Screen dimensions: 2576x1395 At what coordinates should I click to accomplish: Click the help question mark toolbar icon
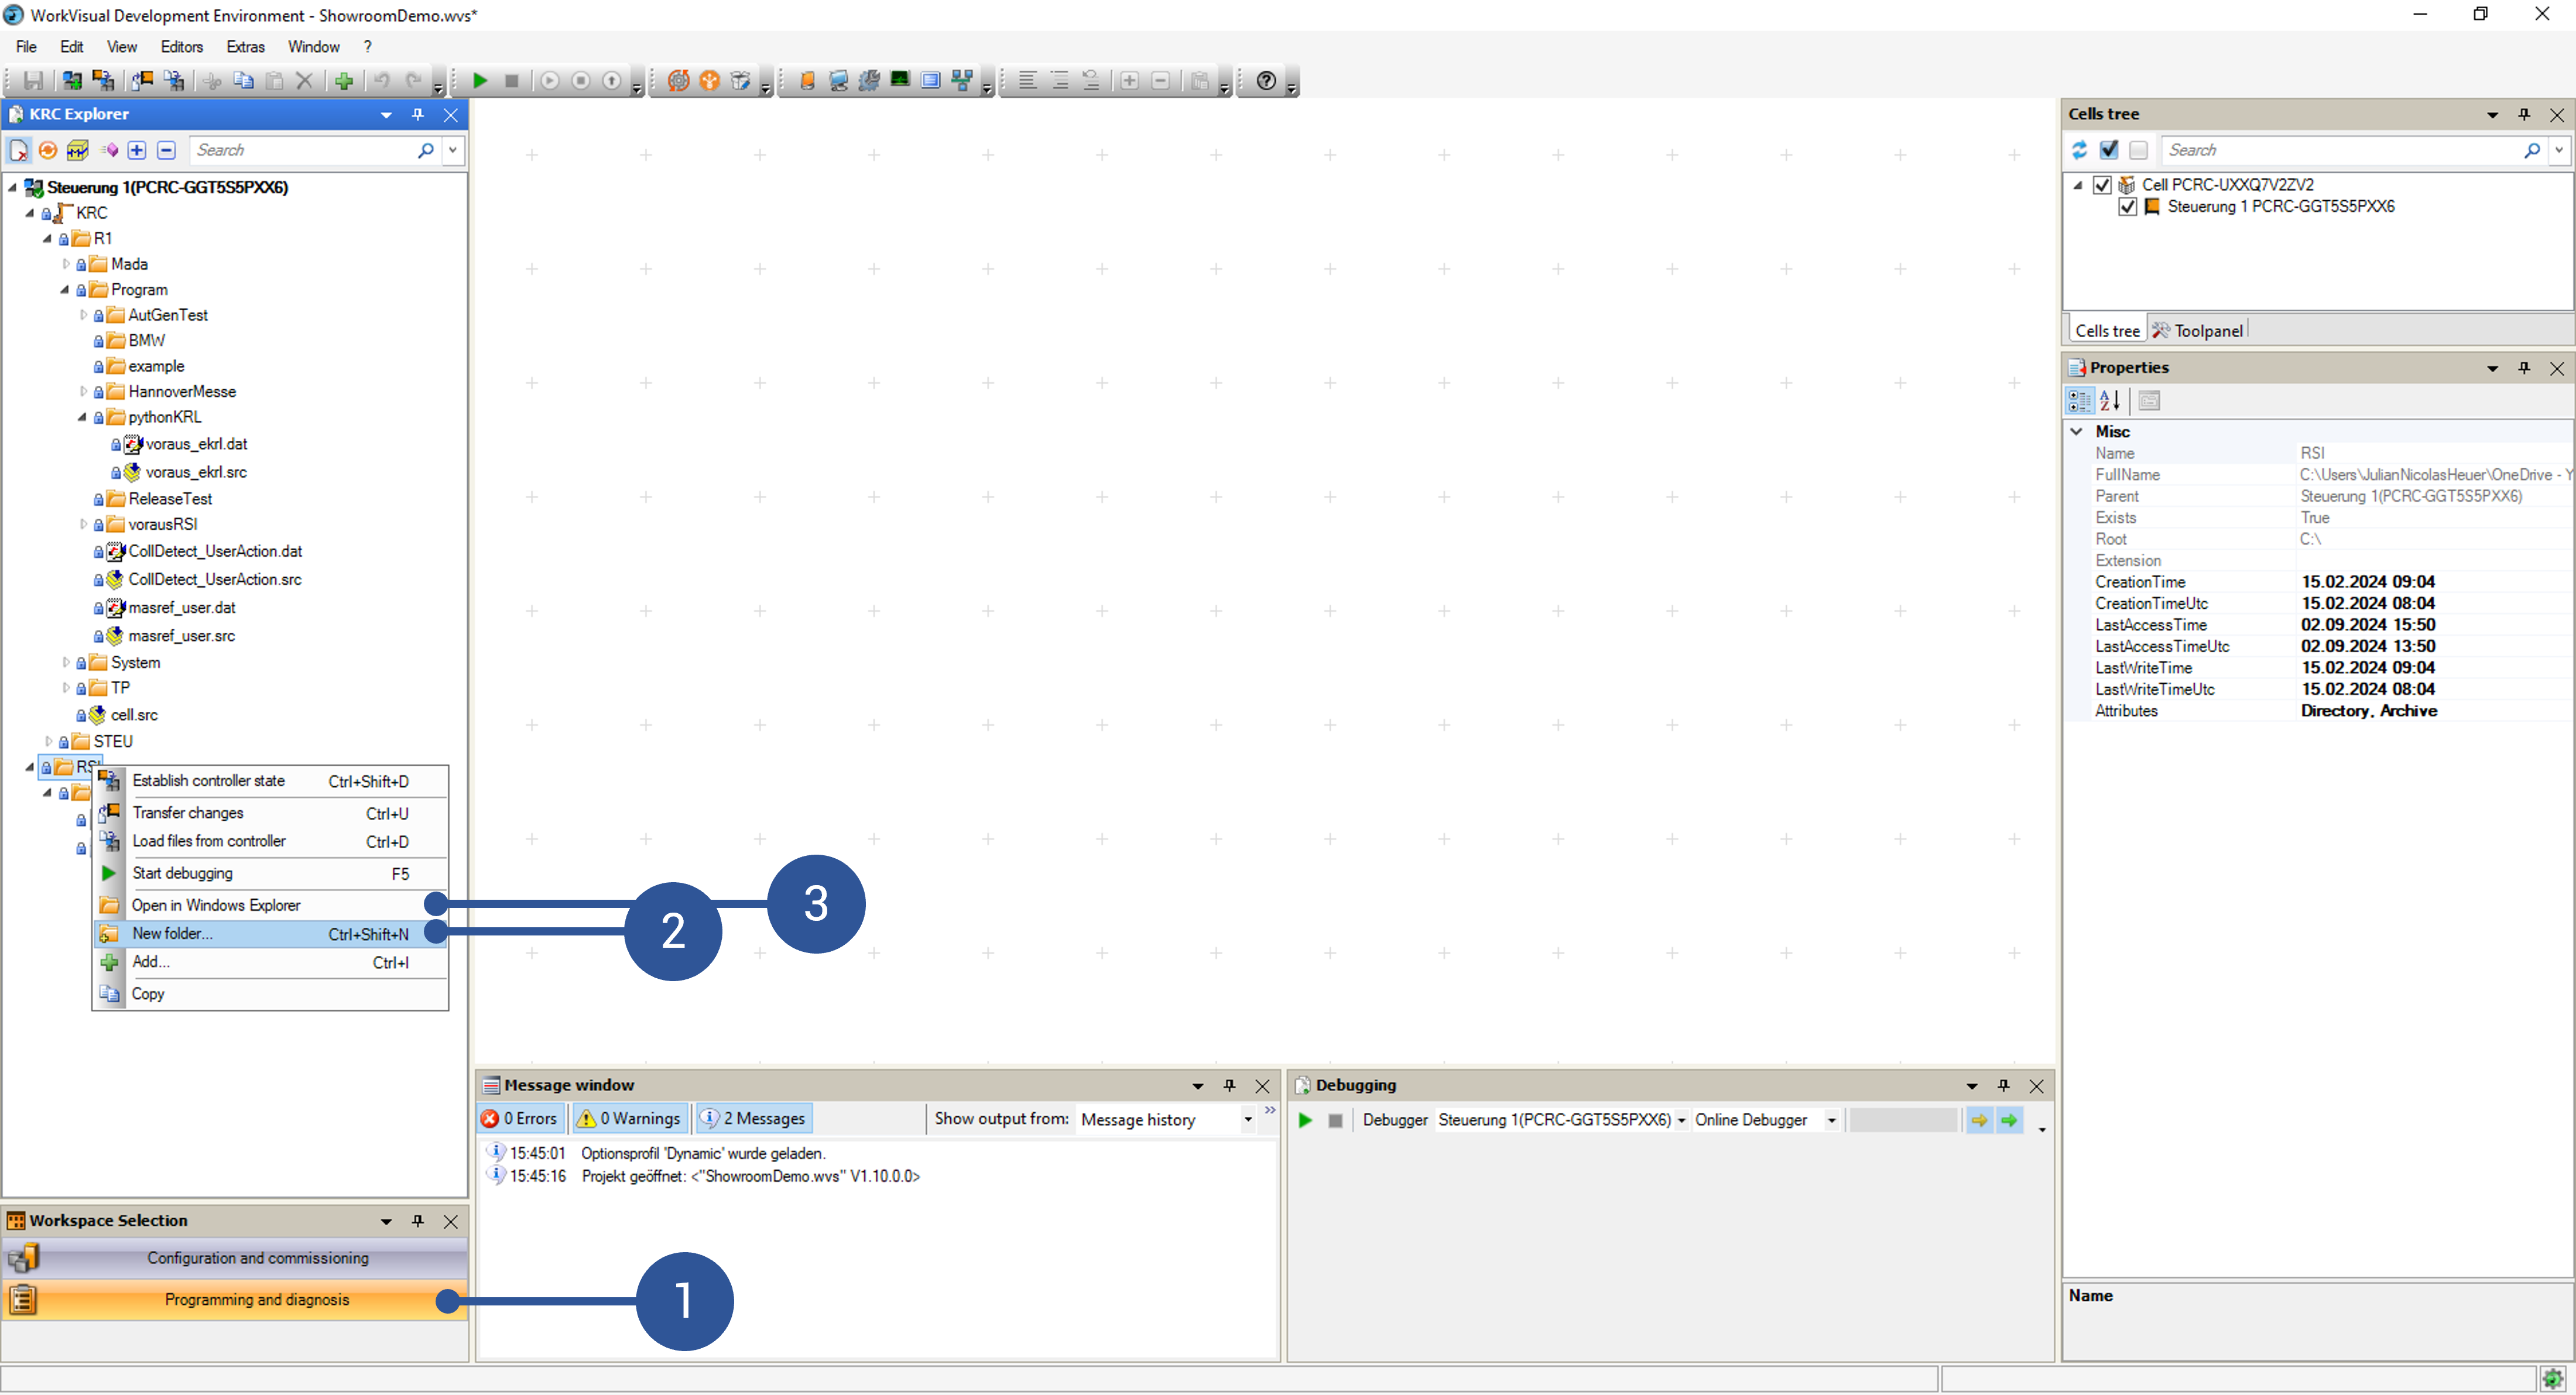[x=1266, y=81]
